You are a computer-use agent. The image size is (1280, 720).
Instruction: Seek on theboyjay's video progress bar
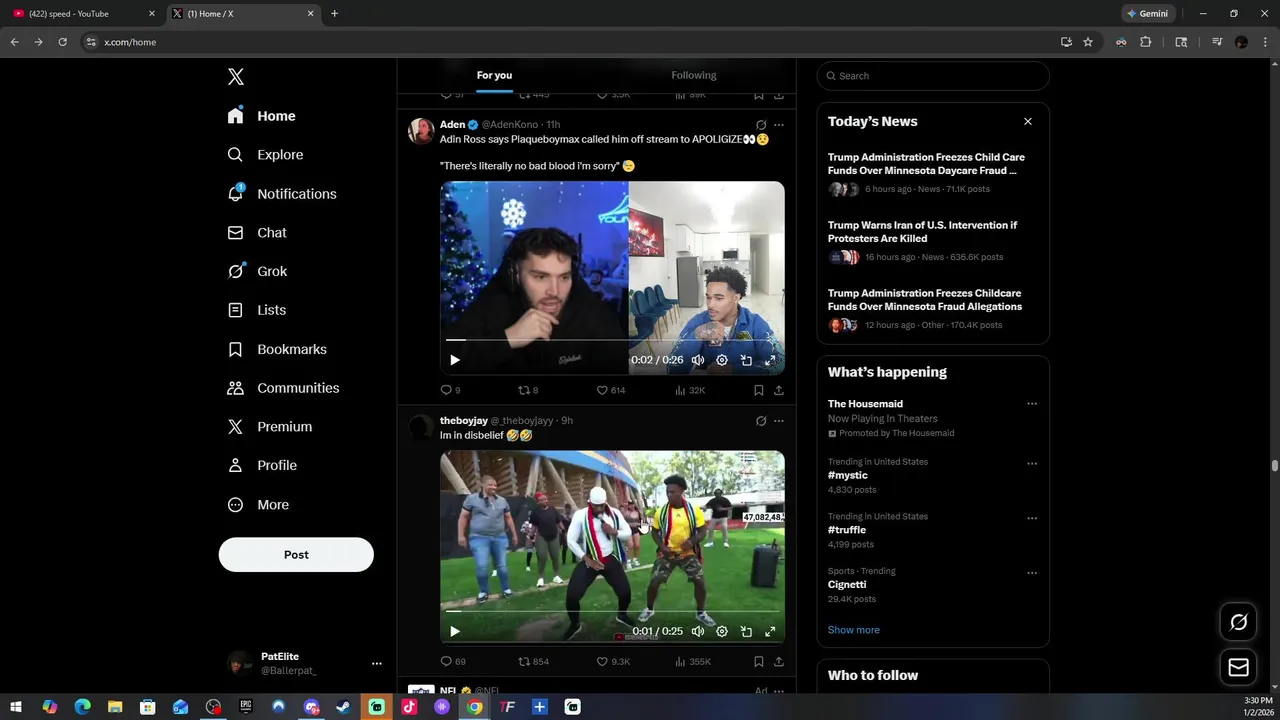tap(612, 611)
